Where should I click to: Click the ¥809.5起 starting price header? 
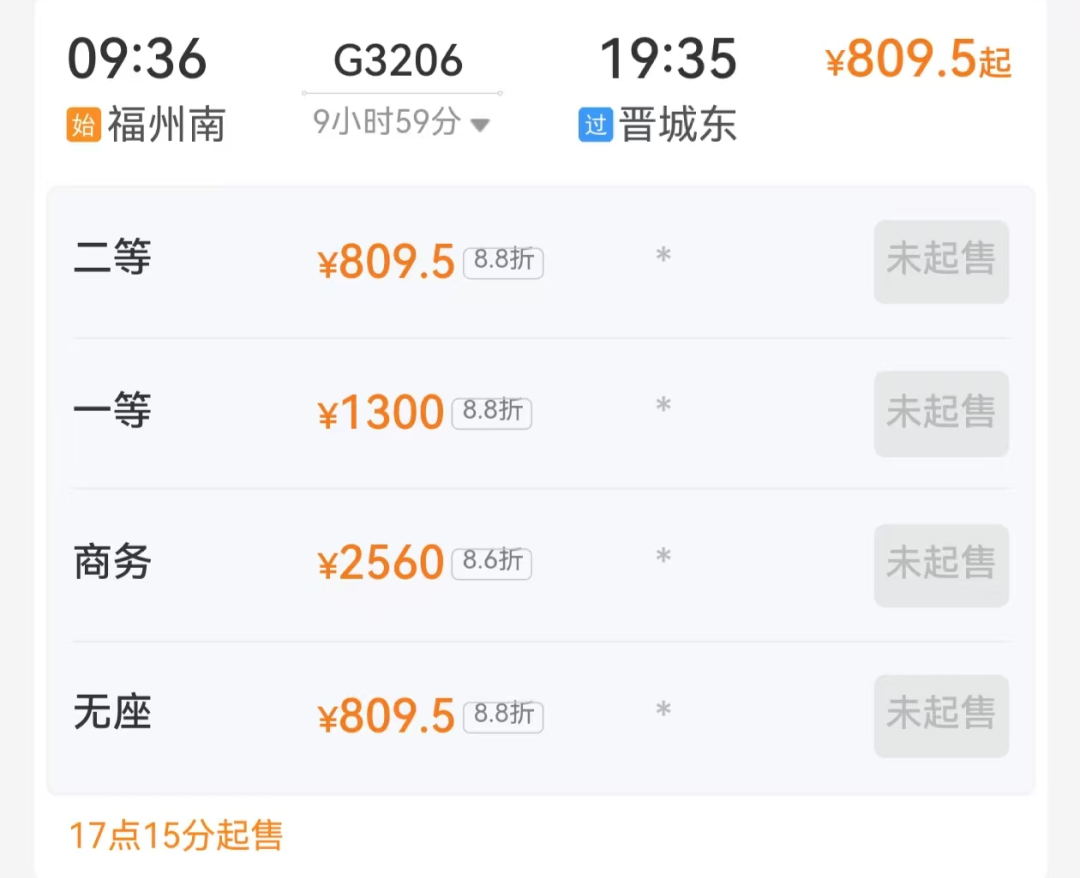918,62
